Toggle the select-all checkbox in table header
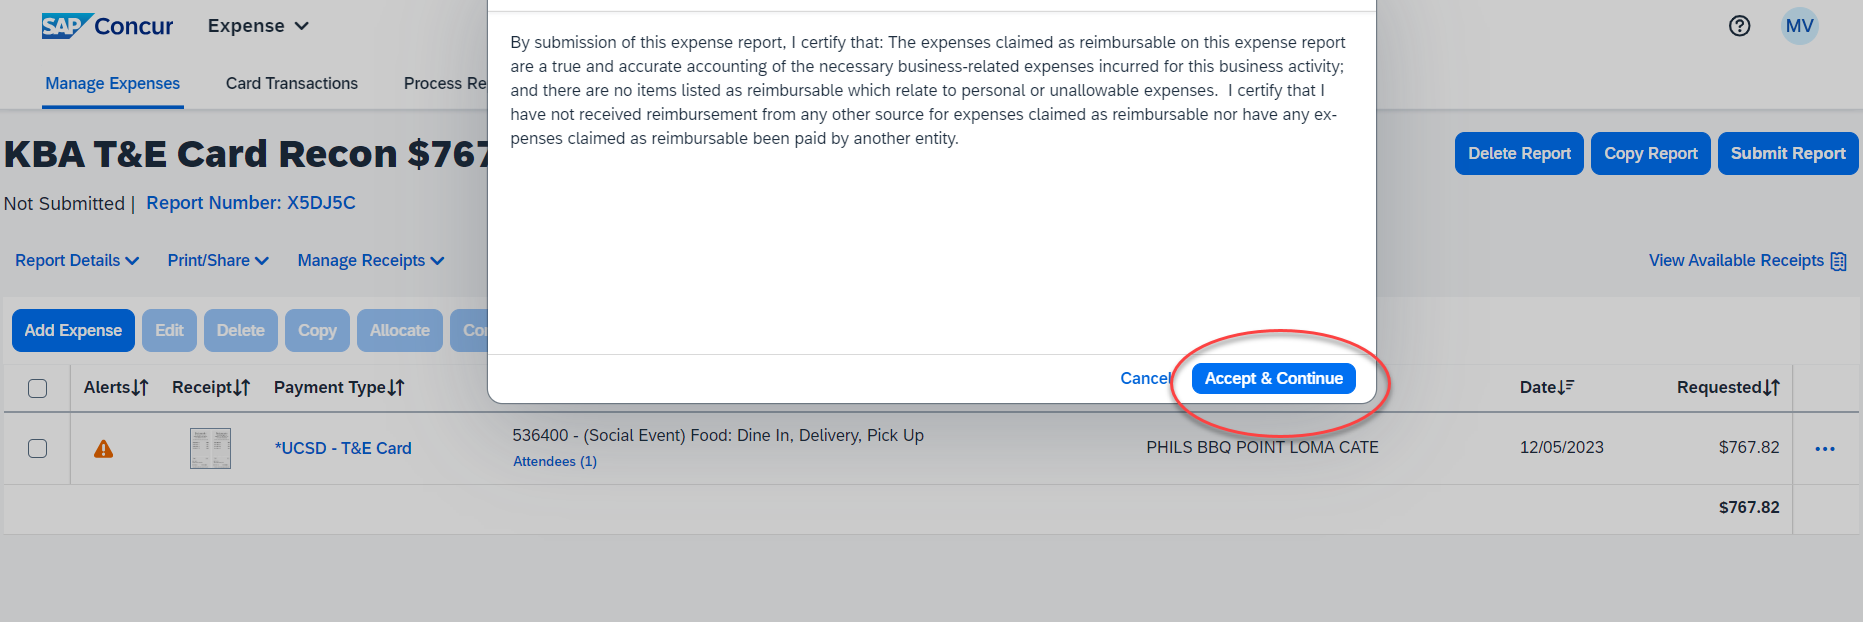This screenshot has width=1863, height=622. tap(38, 388)
